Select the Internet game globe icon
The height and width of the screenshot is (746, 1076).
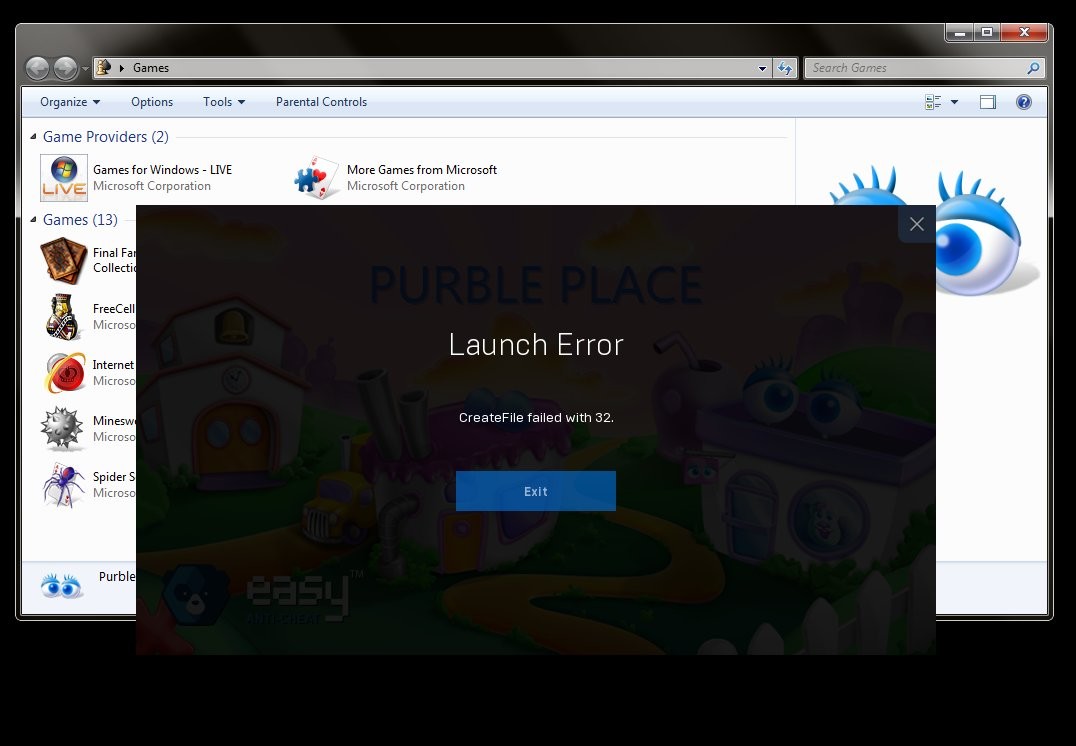(x=63, y=373)
